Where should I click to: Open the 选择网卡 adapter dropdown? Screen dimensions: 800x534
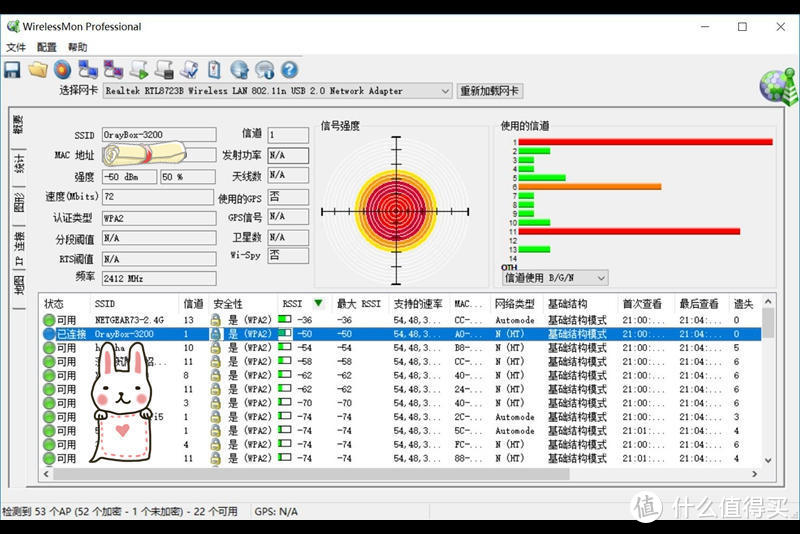click(445, 91)
